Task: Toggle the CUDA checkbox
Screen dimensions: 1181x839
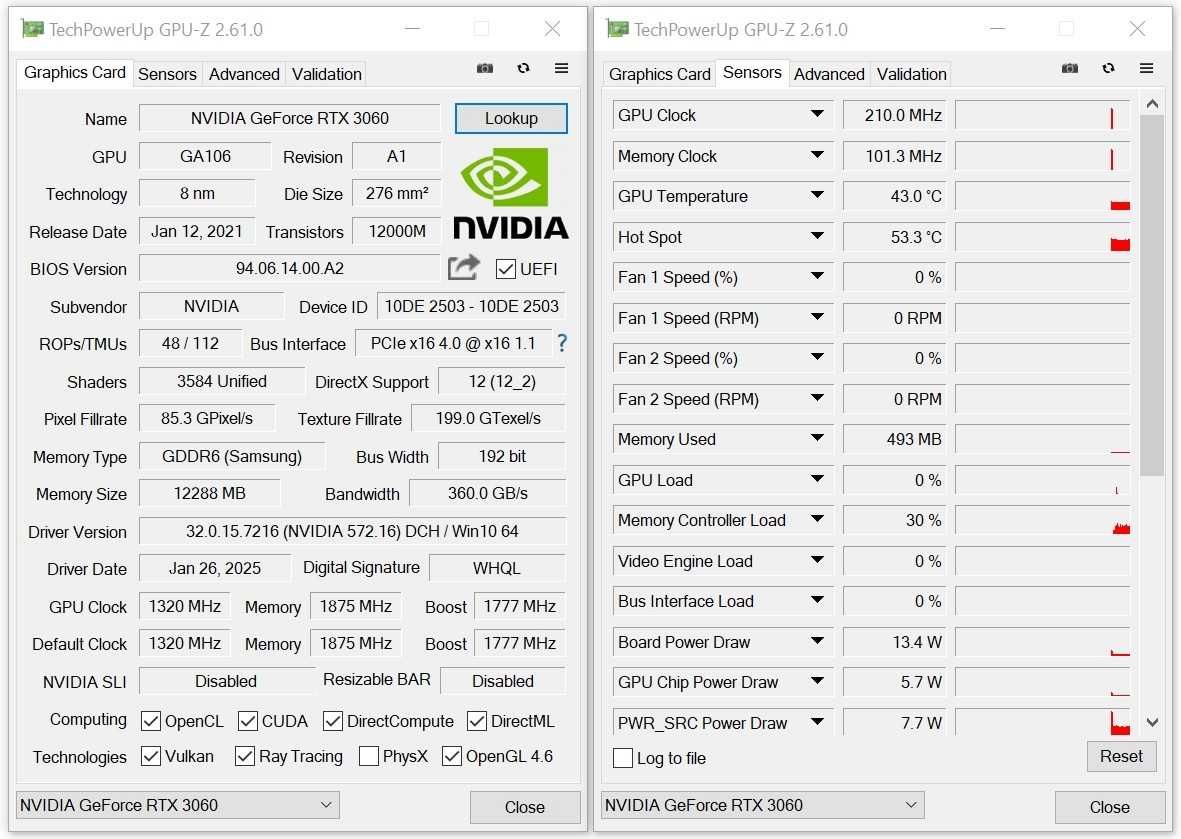Action: [248, 722]
